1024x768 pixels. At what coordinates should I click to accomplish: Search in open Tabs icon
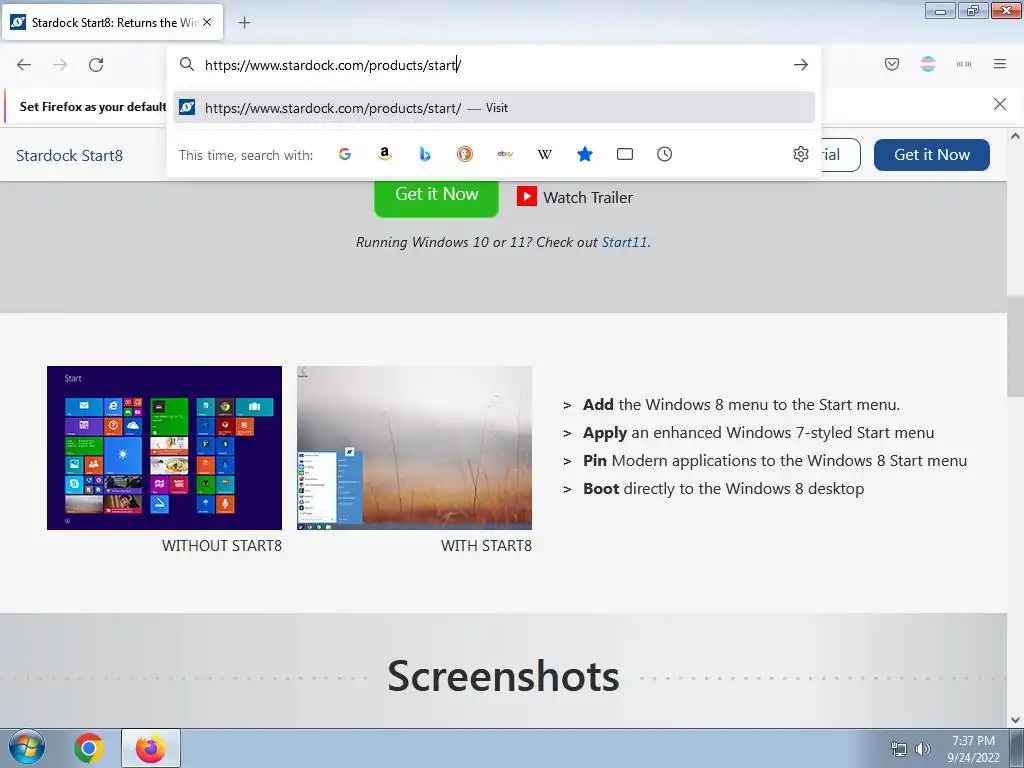tap(625, 154)
